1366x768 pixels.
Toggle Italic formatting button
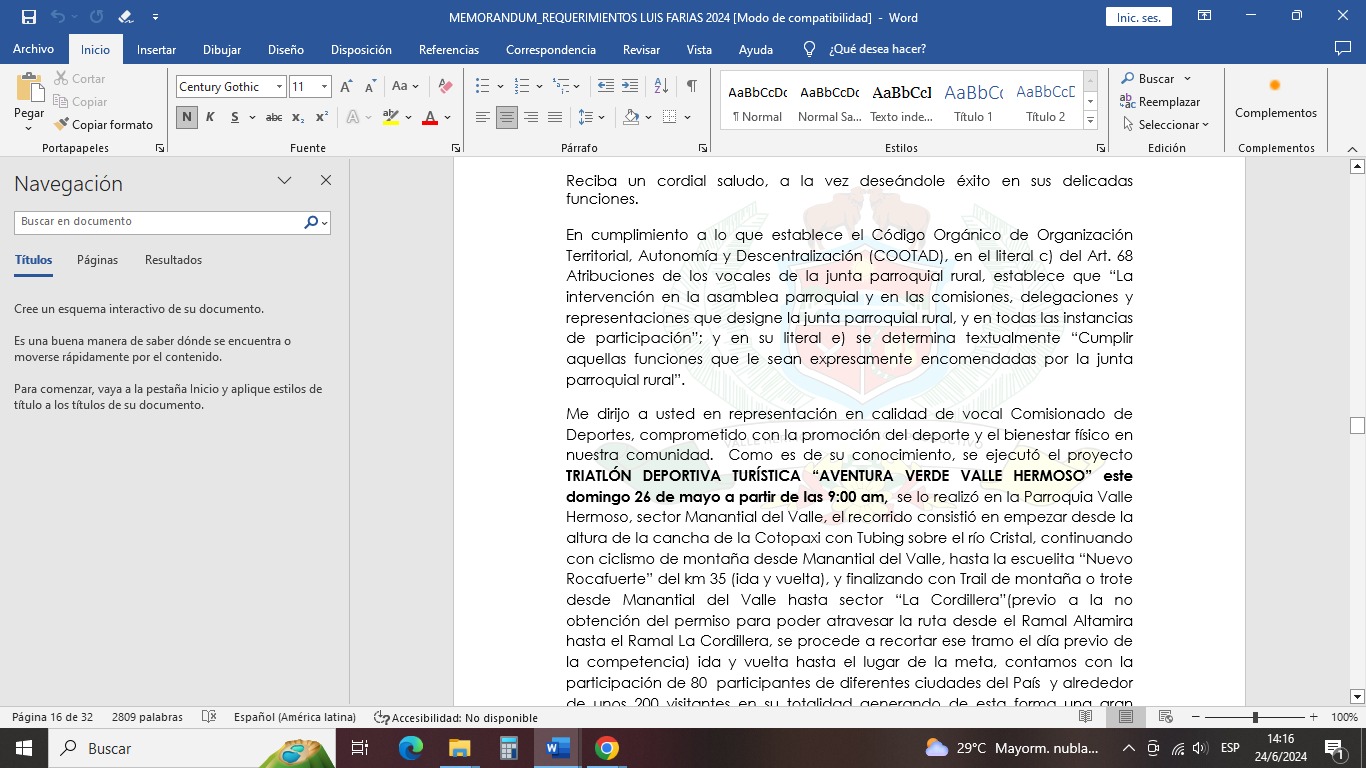click(x=210, y=118)
